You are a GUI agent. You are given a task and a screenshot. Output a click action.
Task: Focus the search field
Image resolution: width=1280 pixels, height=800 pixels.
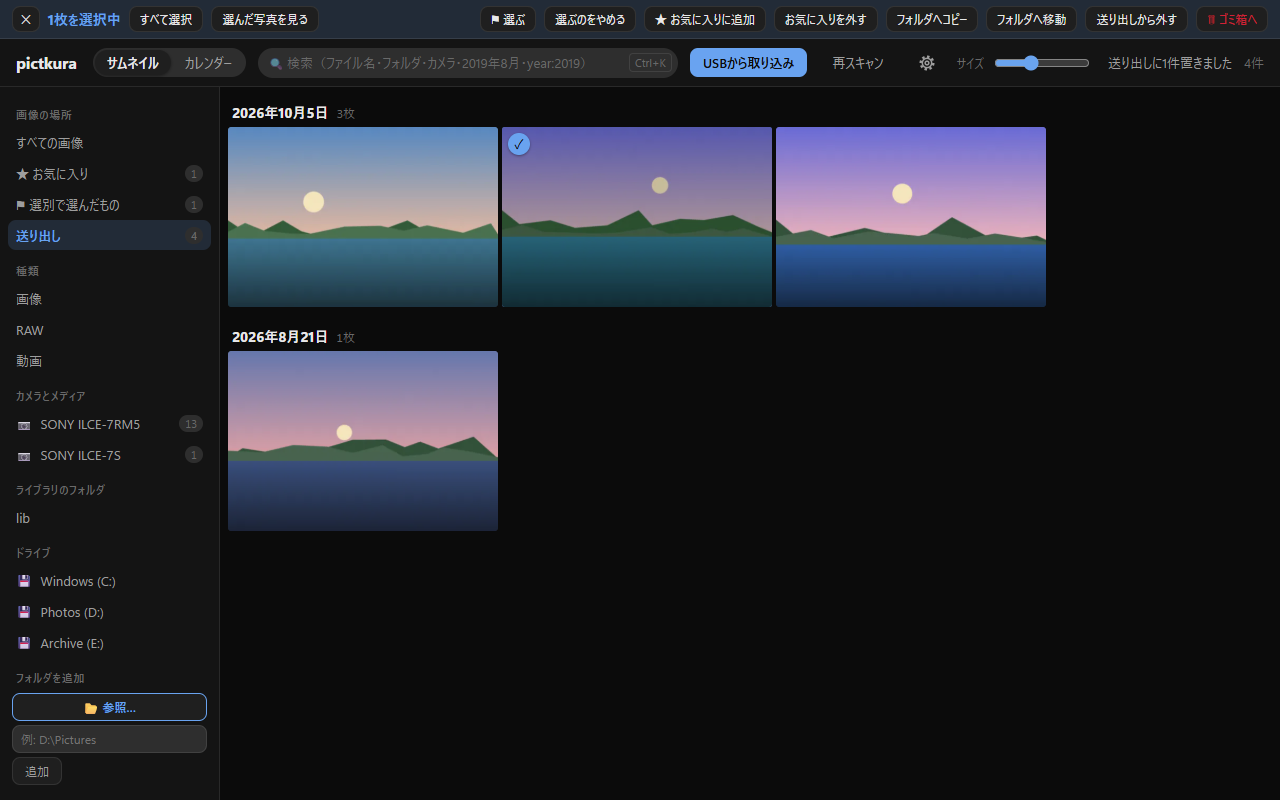[468, 63]
